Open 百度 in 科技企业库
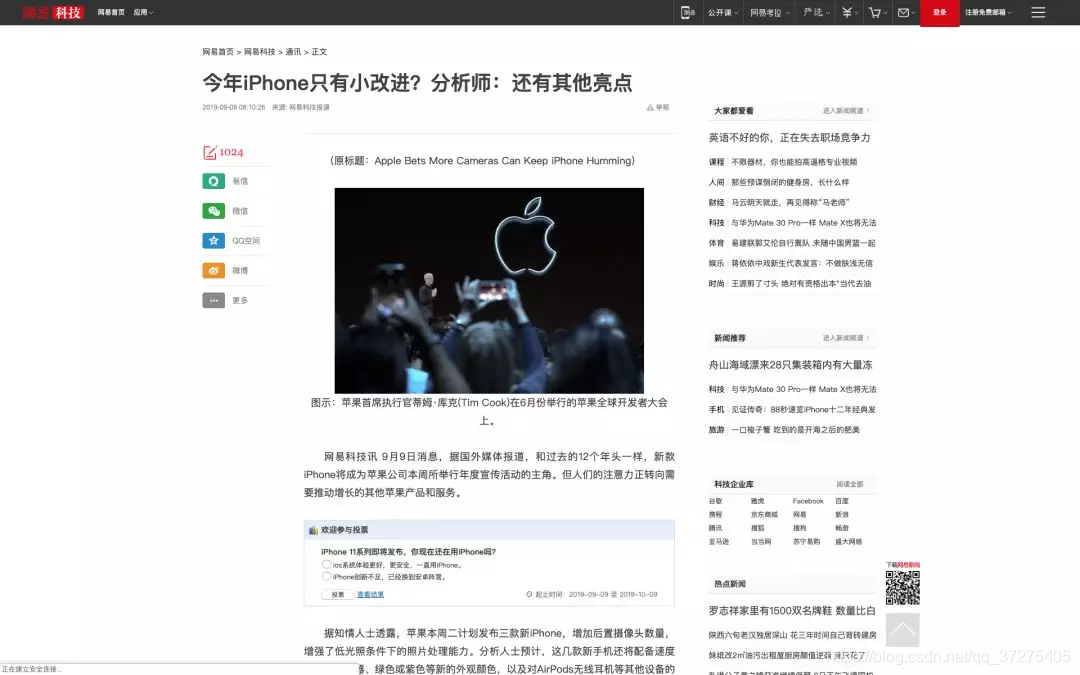1080x675 pixels. pos(842,501)
